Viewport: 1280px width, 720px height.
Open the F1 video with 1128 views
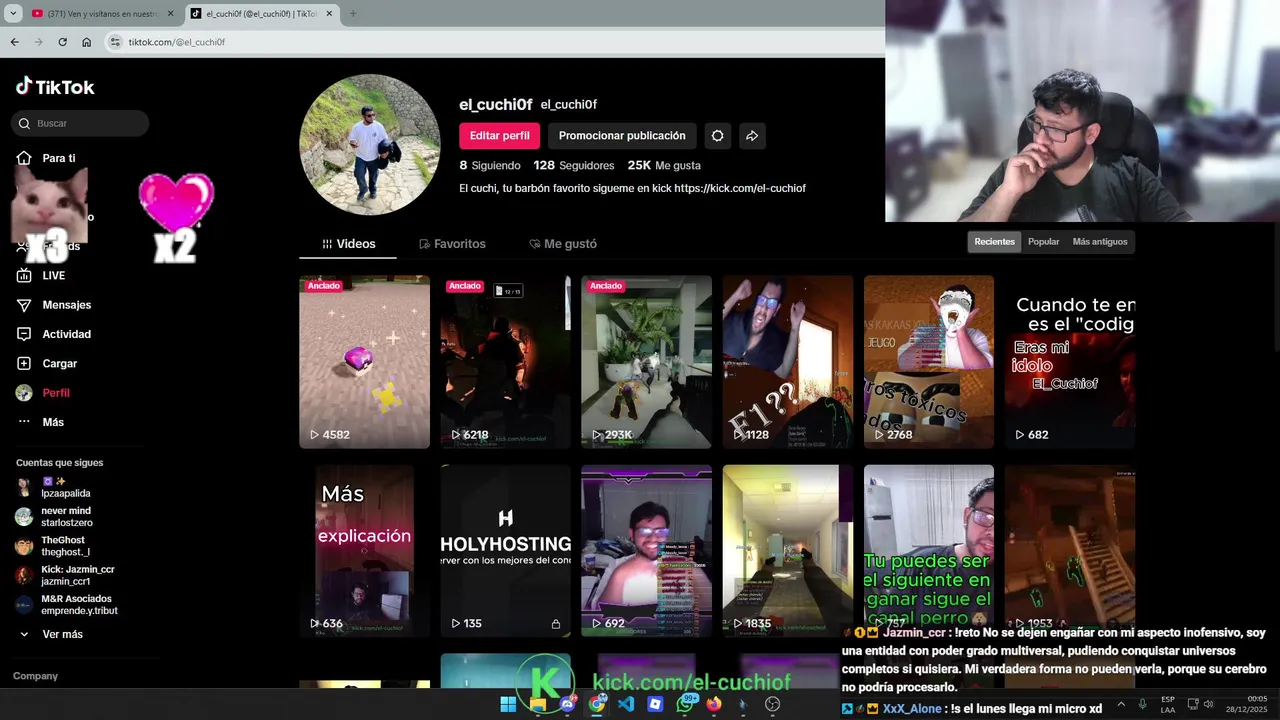coord(788,362)
